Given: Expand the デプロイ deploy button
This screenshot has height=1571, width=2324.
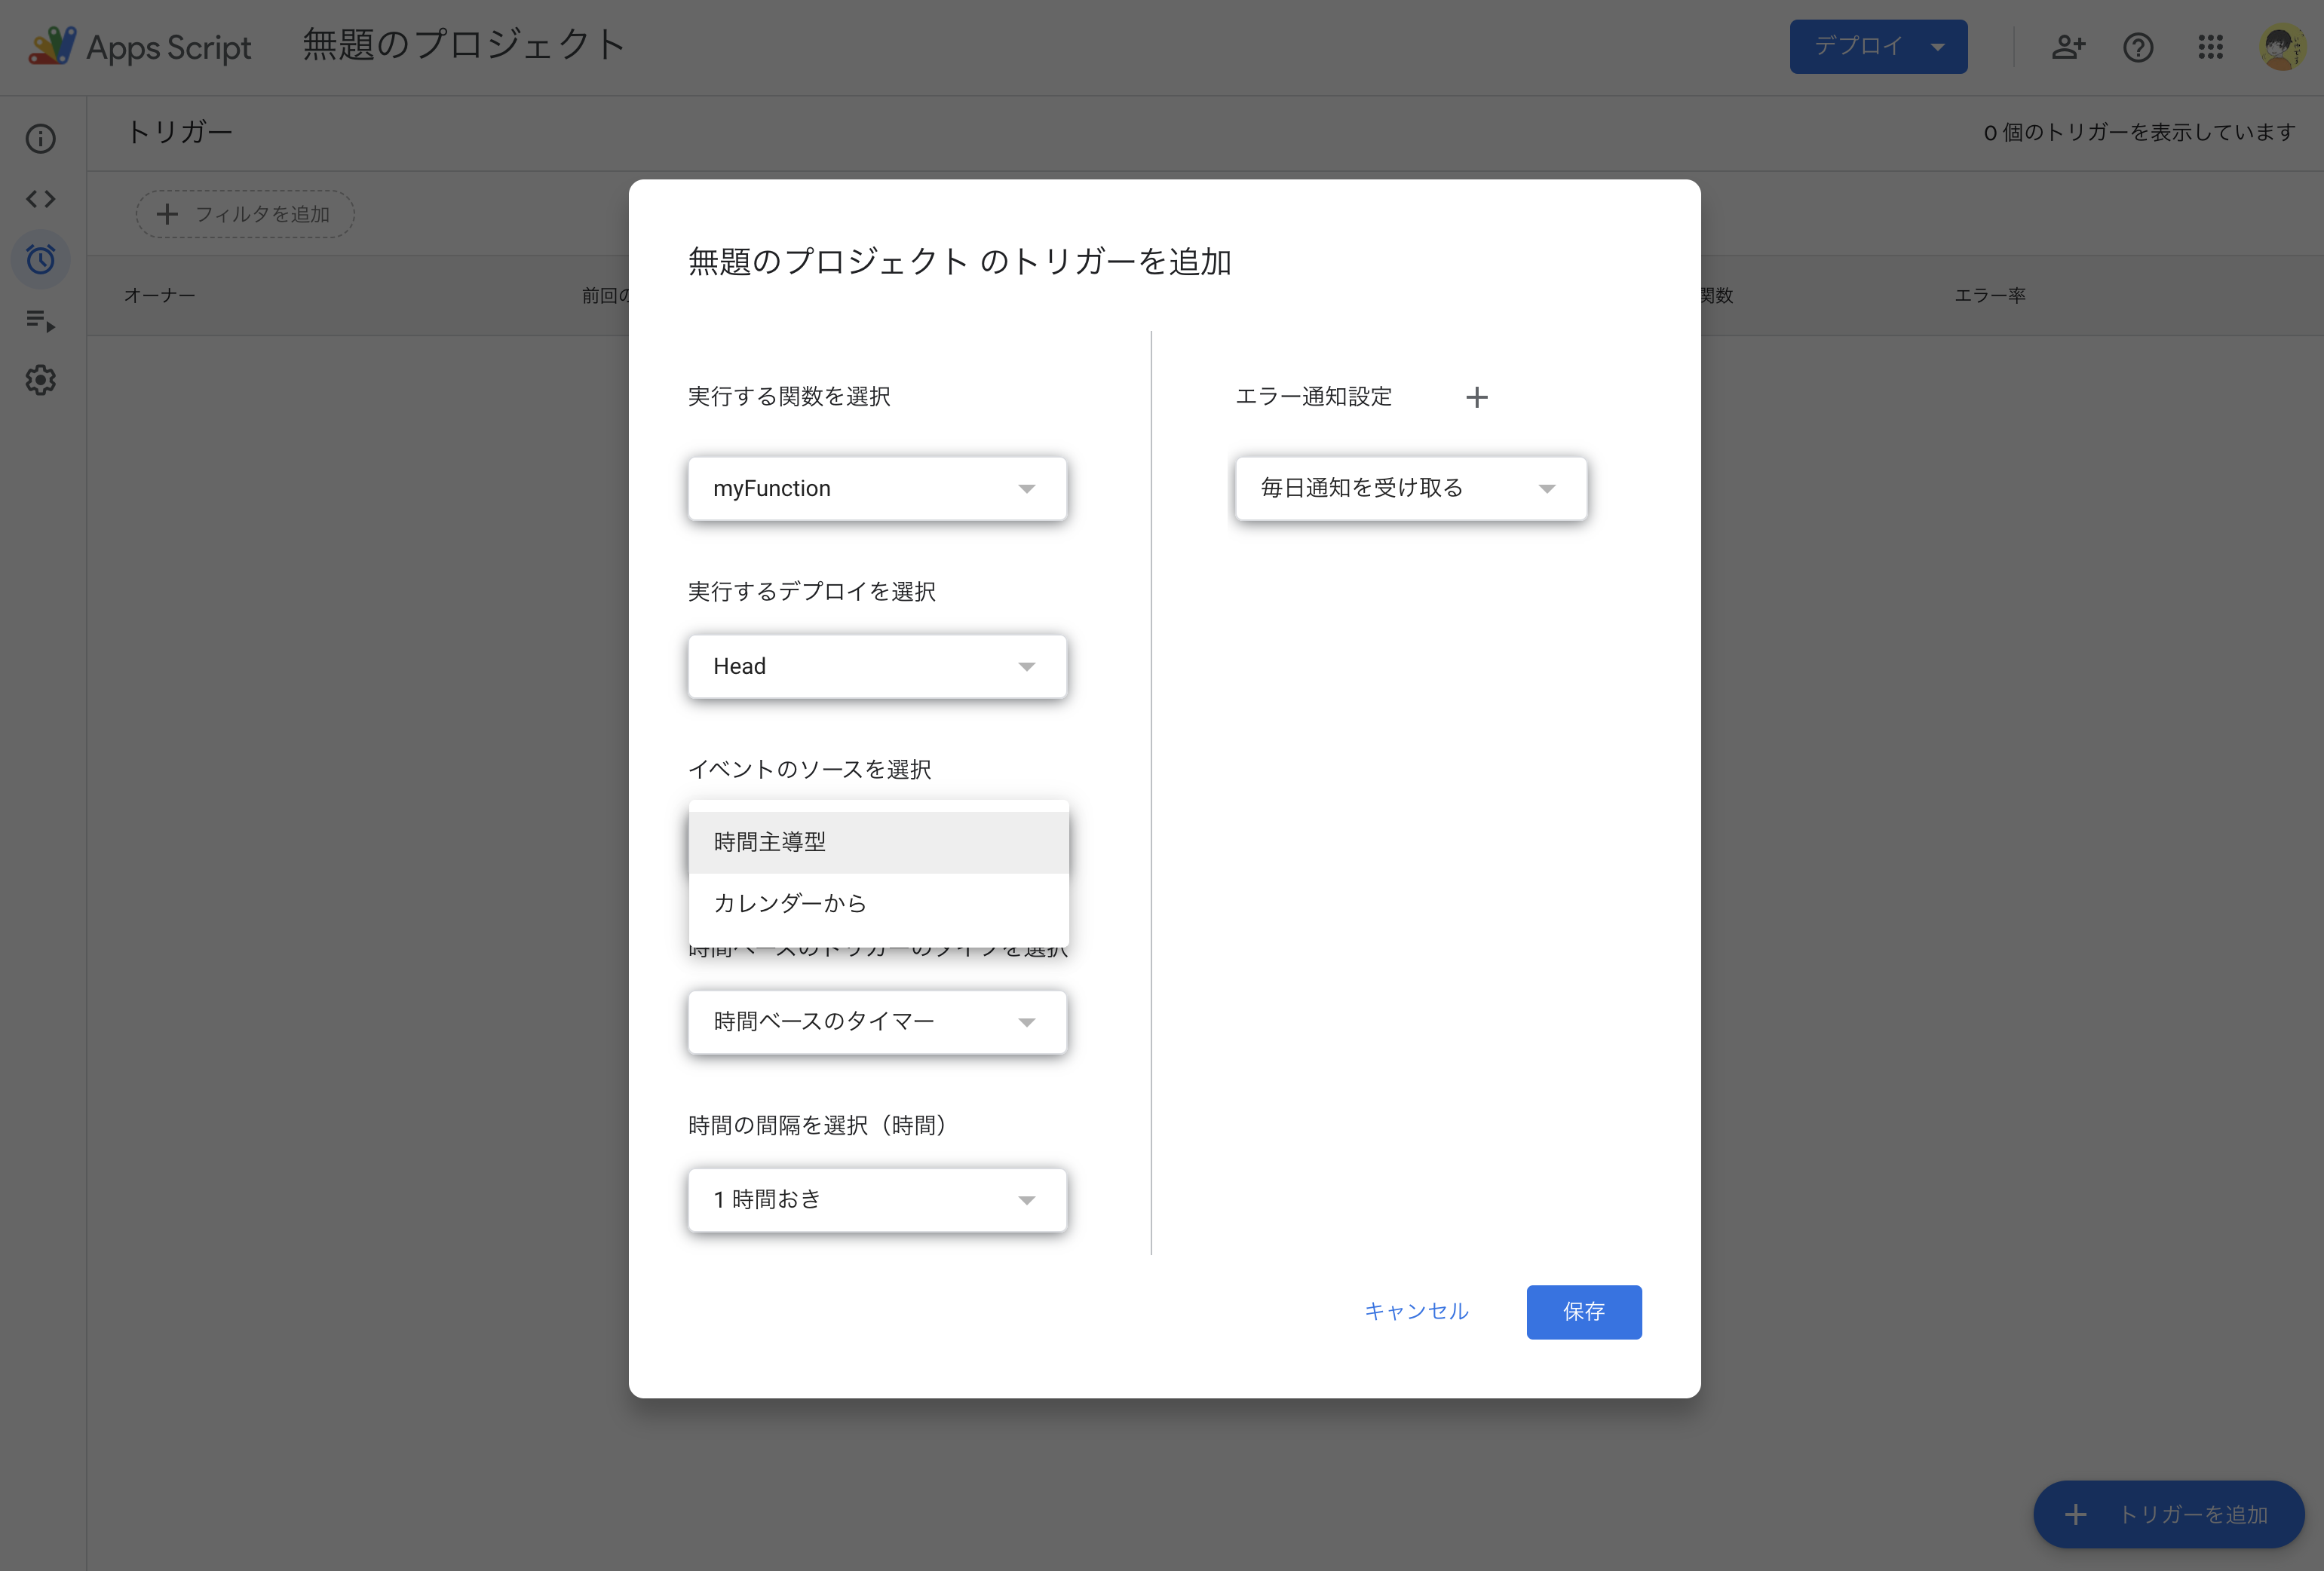Looking at the screenshot, I should click(x=1878, y=47).
